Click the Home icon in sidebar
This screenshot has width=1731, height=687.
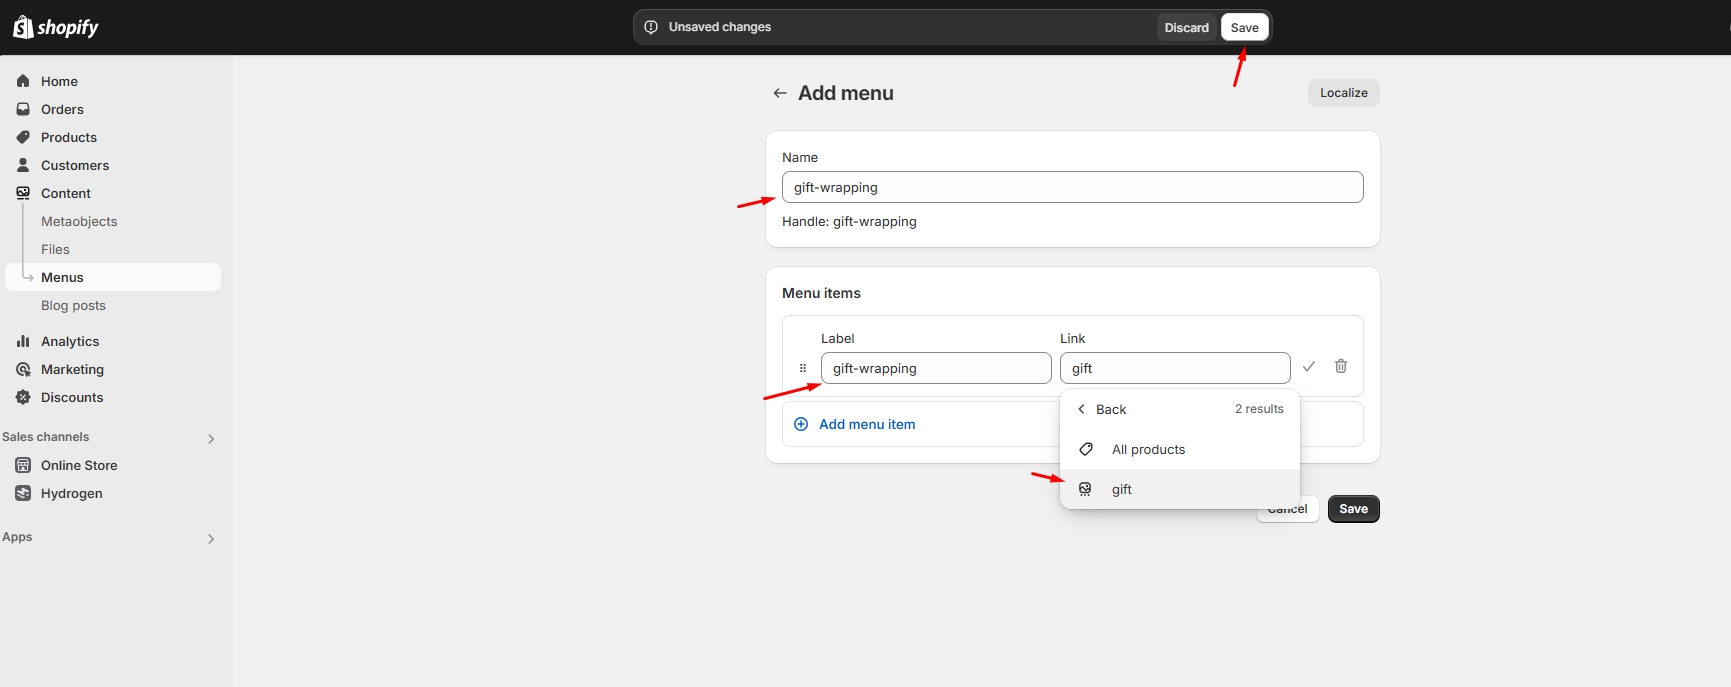(23, 81)
